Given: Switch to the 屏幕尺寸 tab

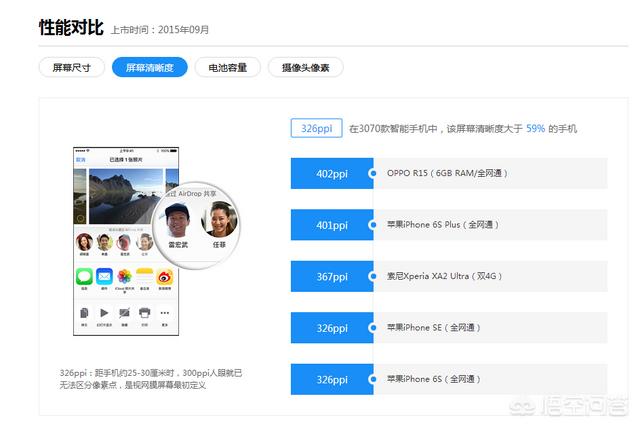Looking at the screenshot, I should click(x=71, y=67).
